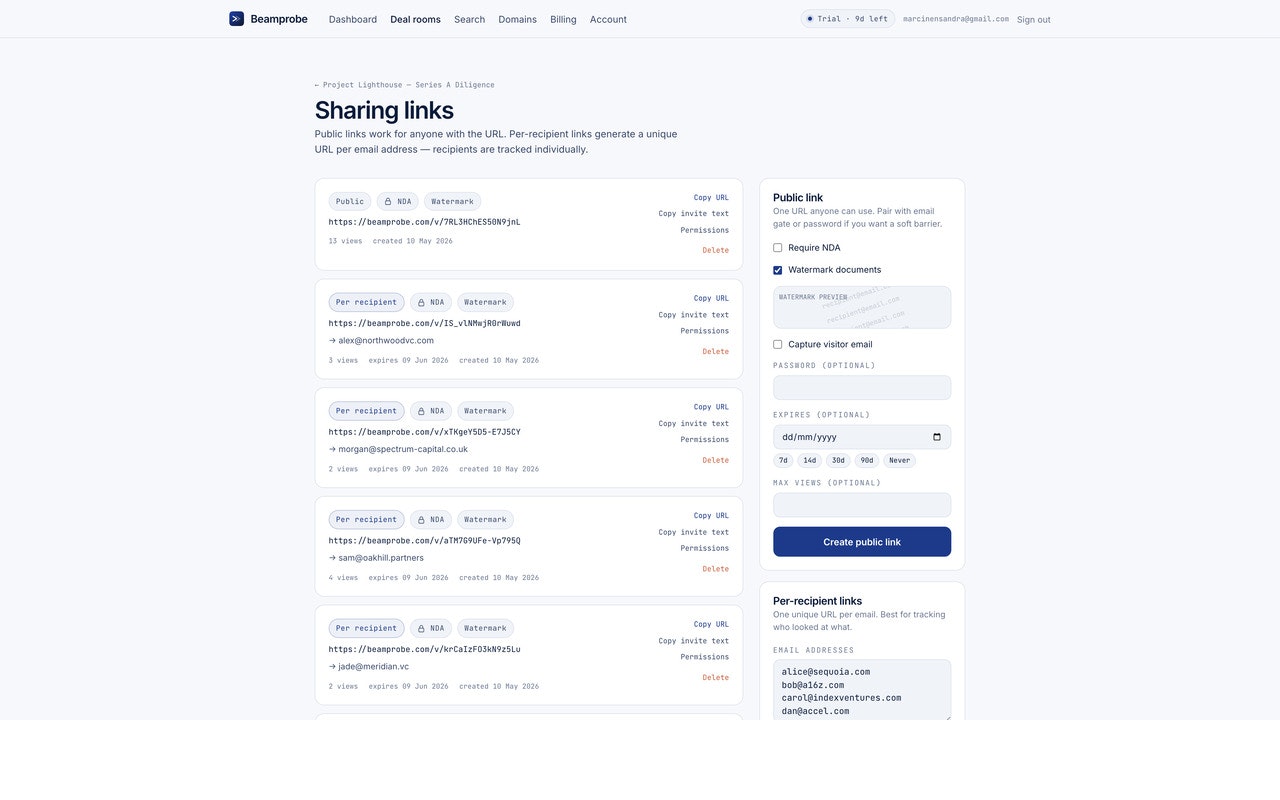Click the Public tag badge on first link
1280x800 pixels.
tap(350, 202)
